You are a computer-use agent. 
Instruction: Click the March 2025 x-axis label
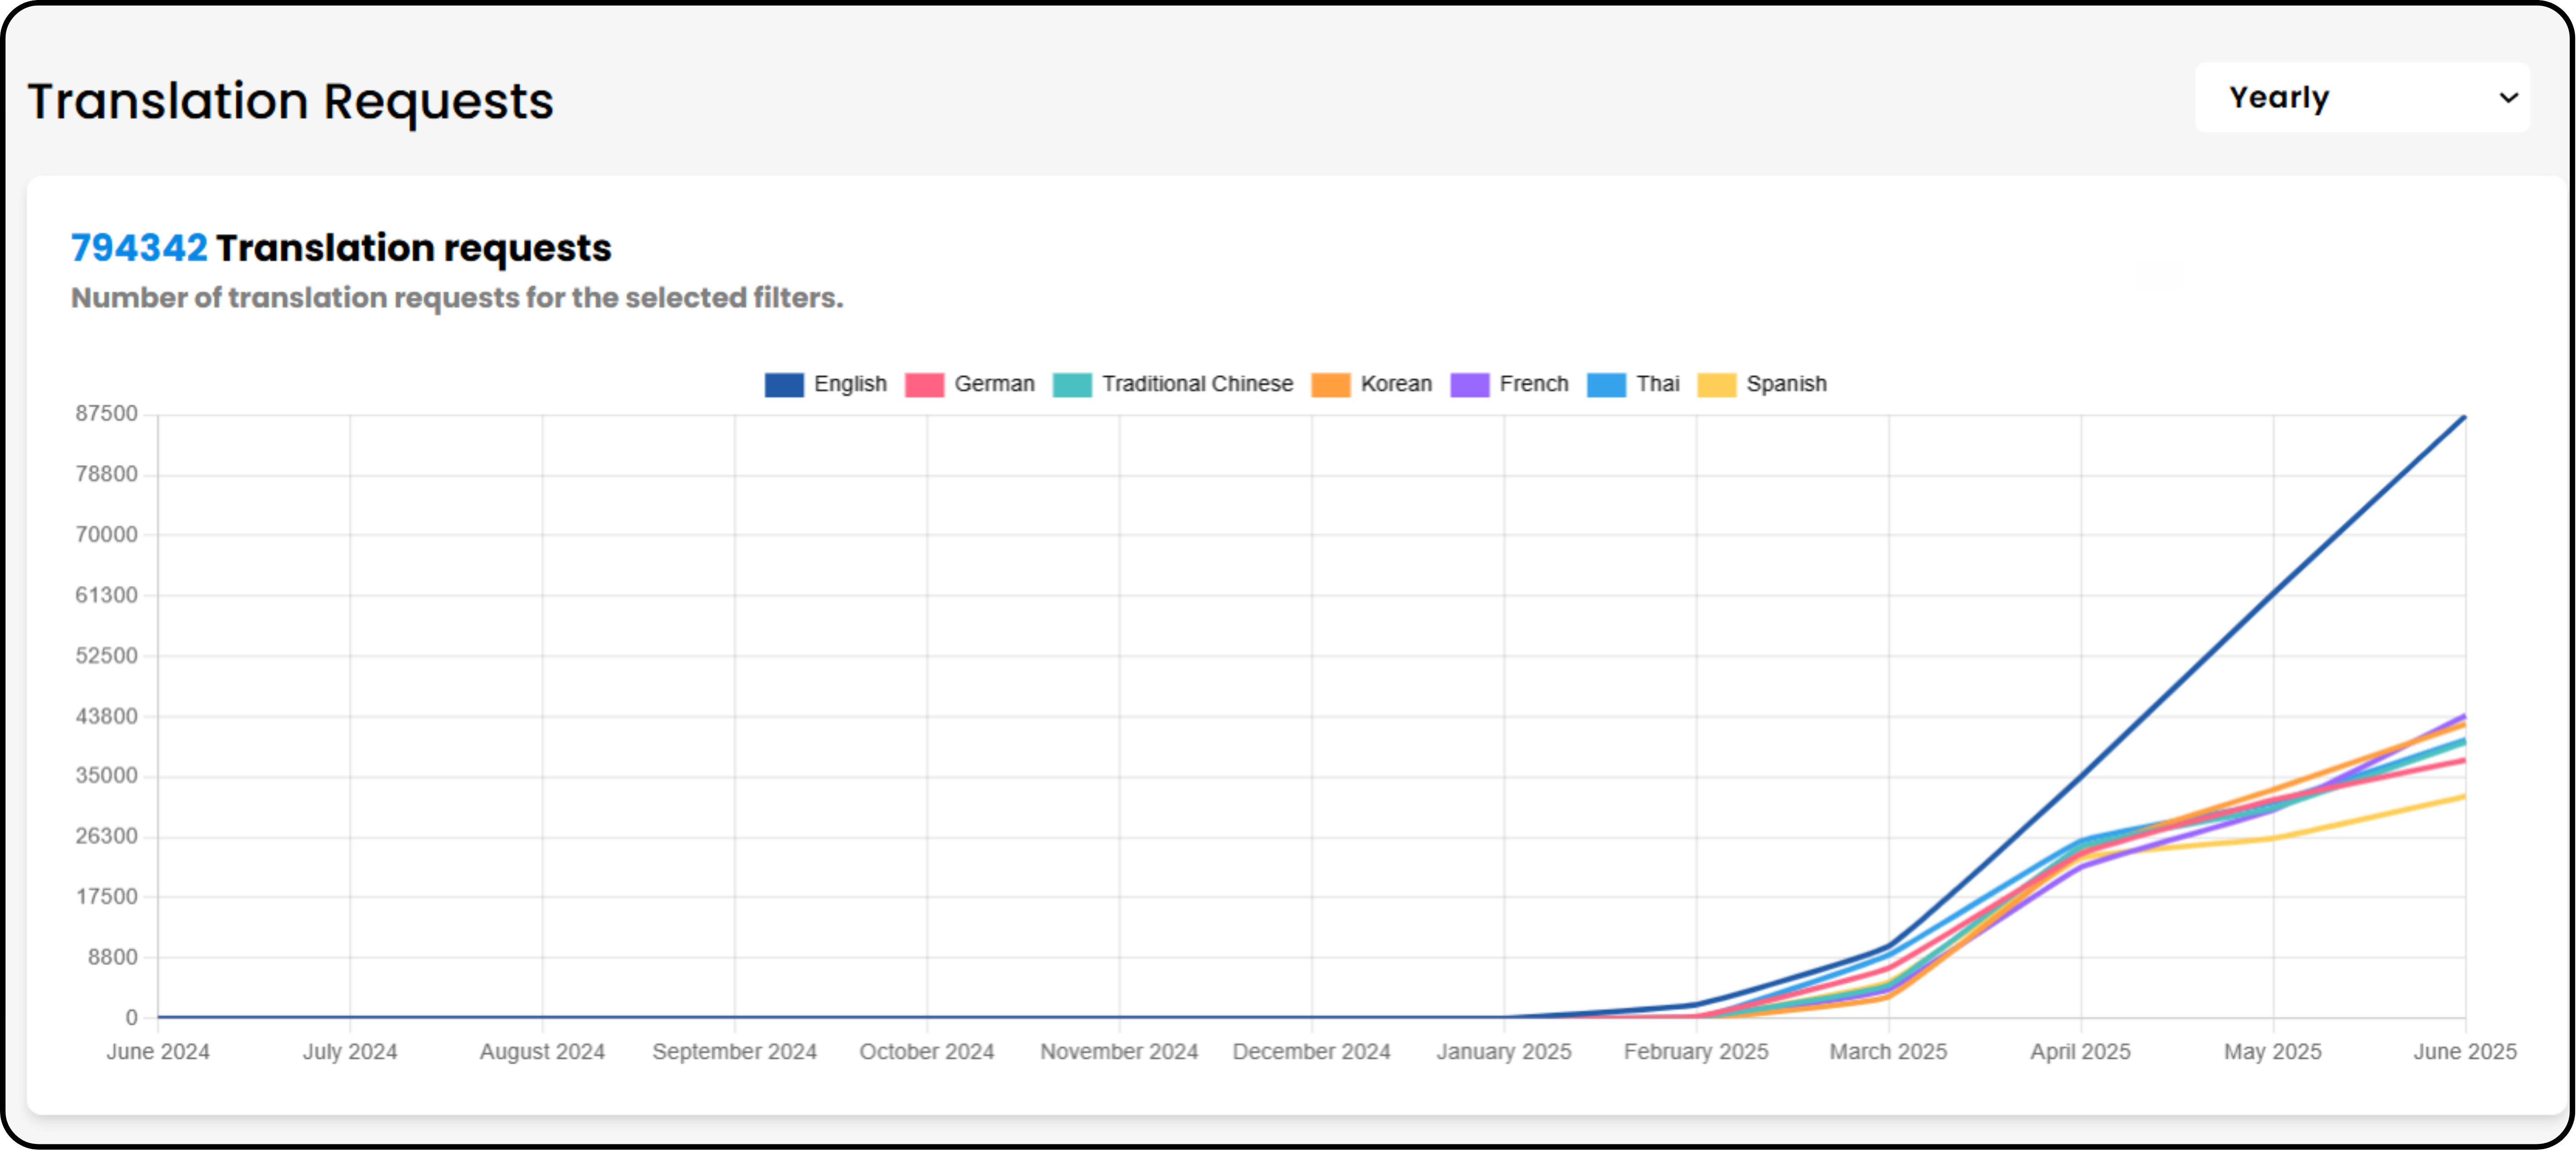coord(1888,1051)
